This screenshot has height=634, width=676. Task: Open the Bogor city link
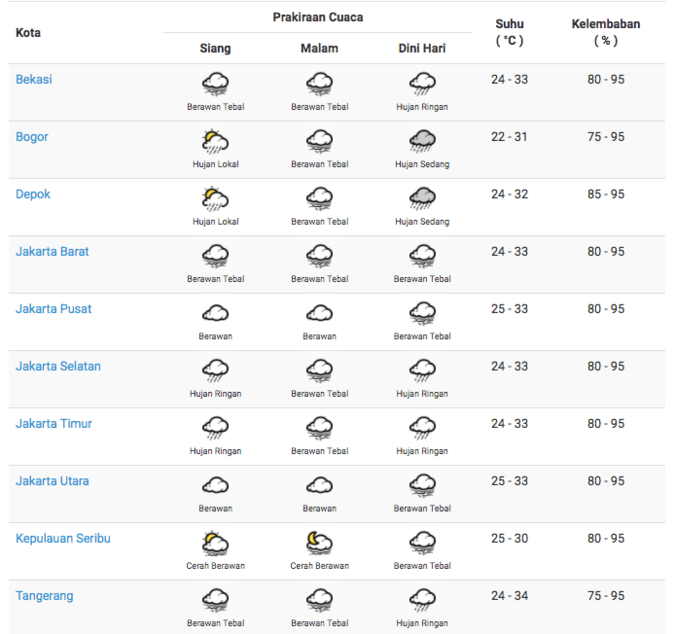tap(32, 137)
